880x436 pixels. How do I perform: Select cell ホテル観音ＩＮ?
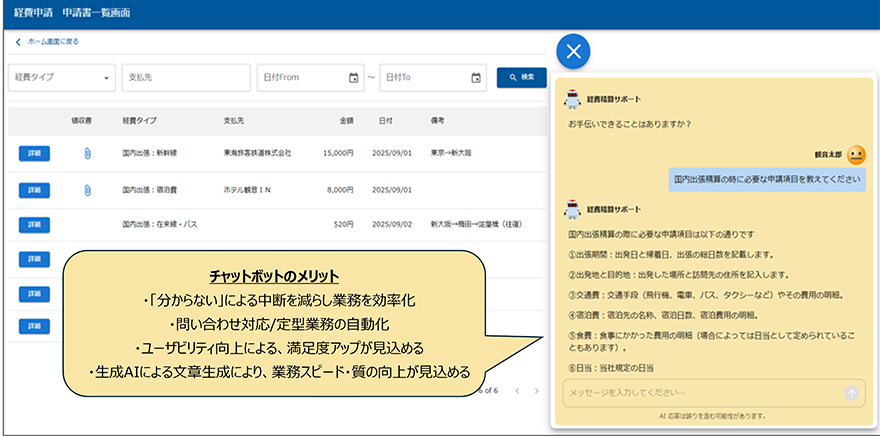point(247,190)
